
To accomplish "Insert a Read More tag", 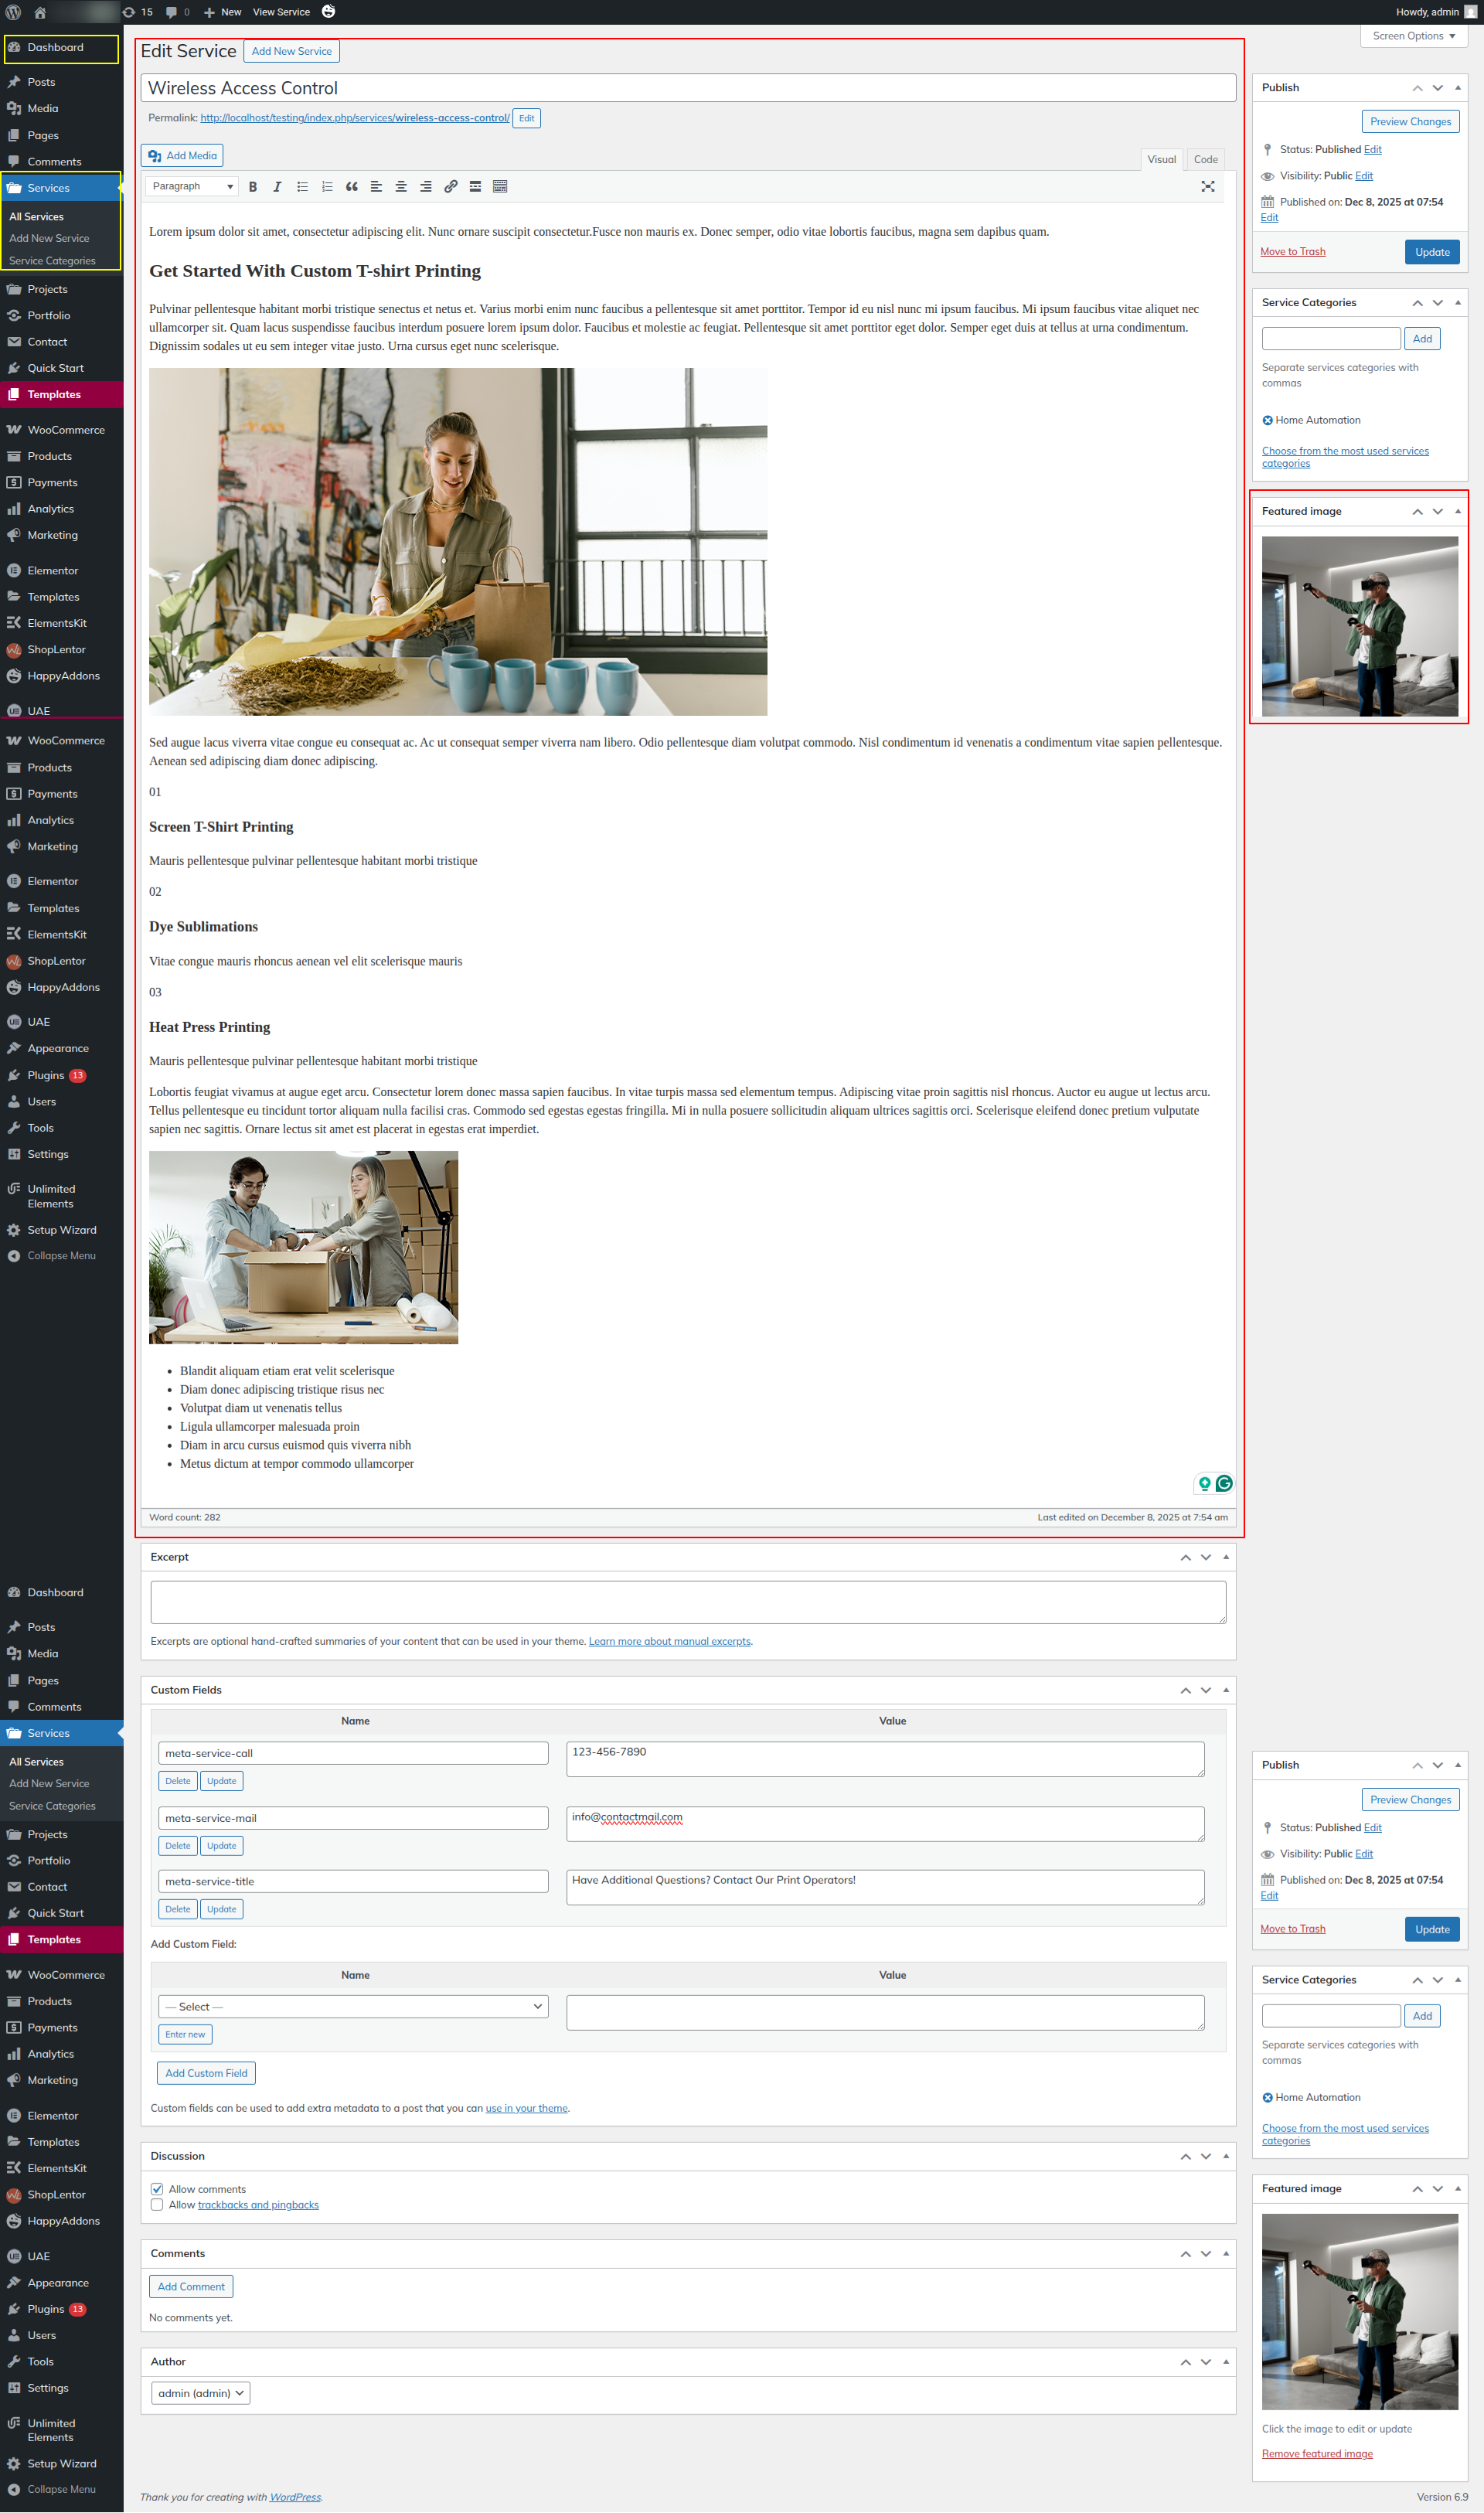I will [x=475, y=187].
